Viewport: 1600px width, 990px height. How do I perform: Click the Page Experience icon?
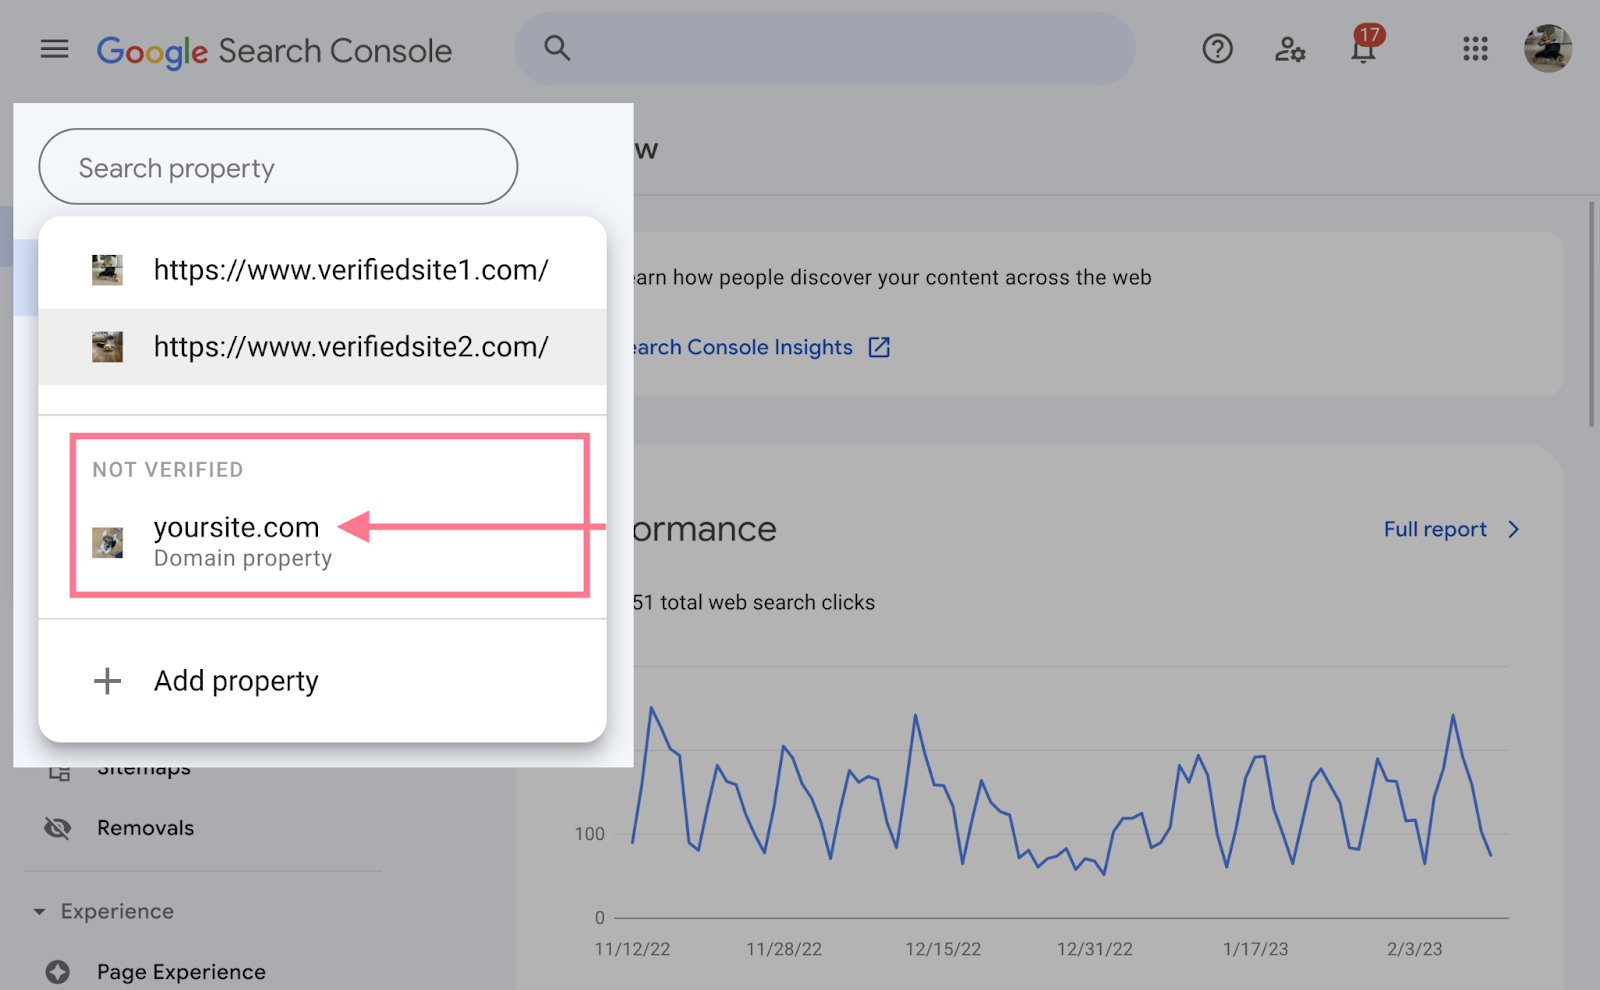click(58, 972)
